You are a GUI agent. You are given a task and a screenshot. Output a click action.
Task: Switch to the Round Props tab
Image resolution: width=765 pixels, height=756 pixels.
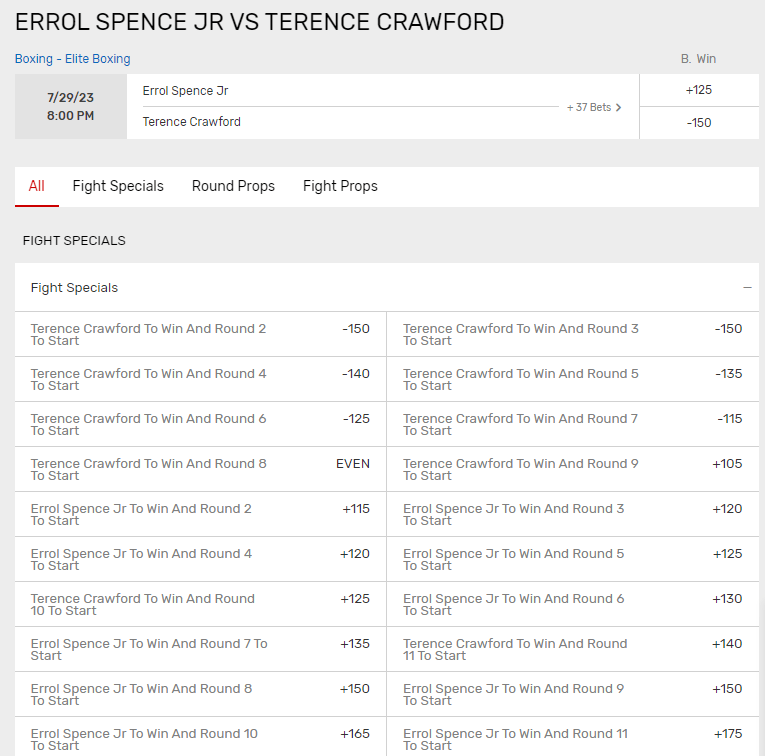[233, 186]
